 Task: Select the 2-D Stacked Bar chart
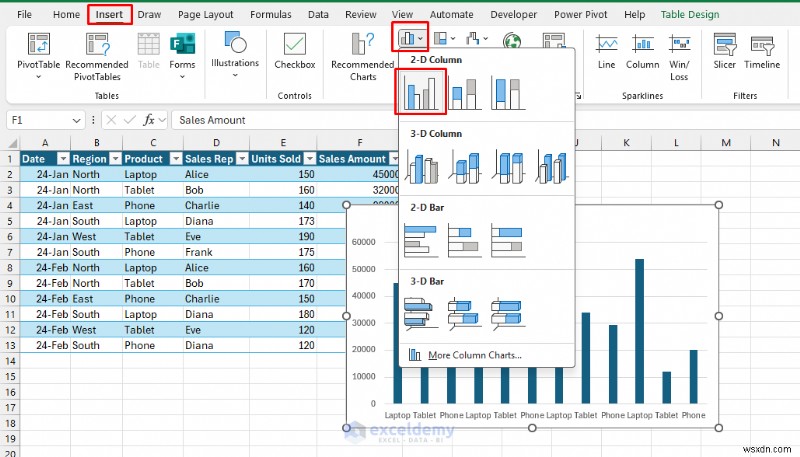pyautogui.click(x=464, y=240)
